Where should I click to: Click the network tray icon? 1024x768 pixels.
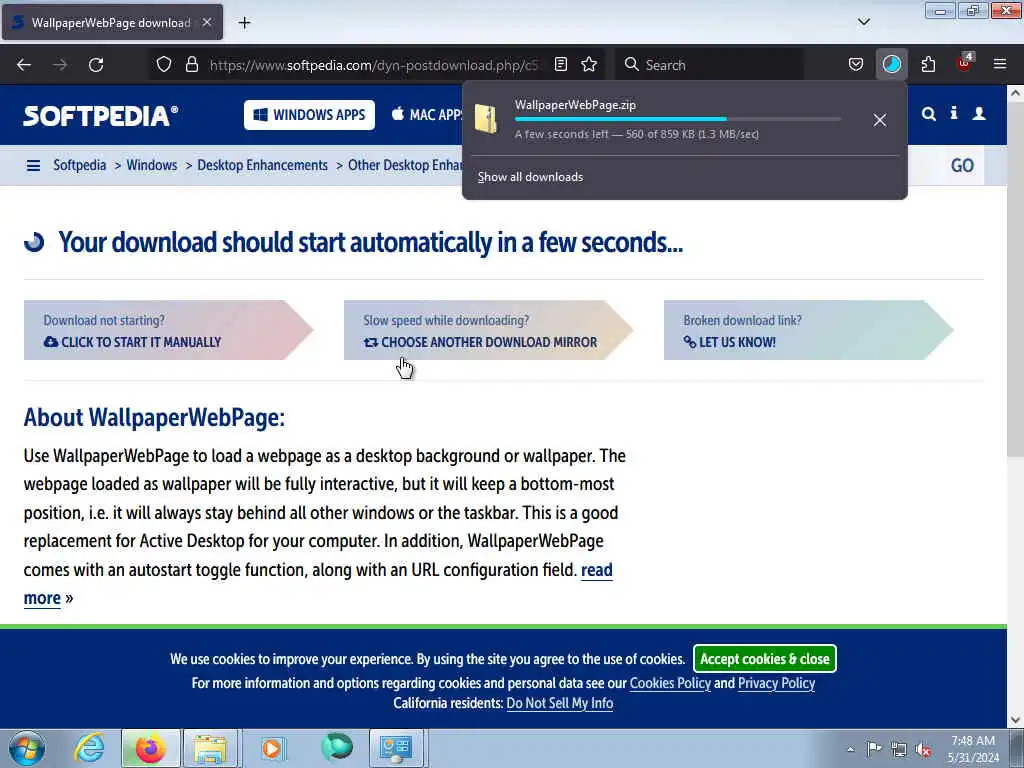[899, 749]
